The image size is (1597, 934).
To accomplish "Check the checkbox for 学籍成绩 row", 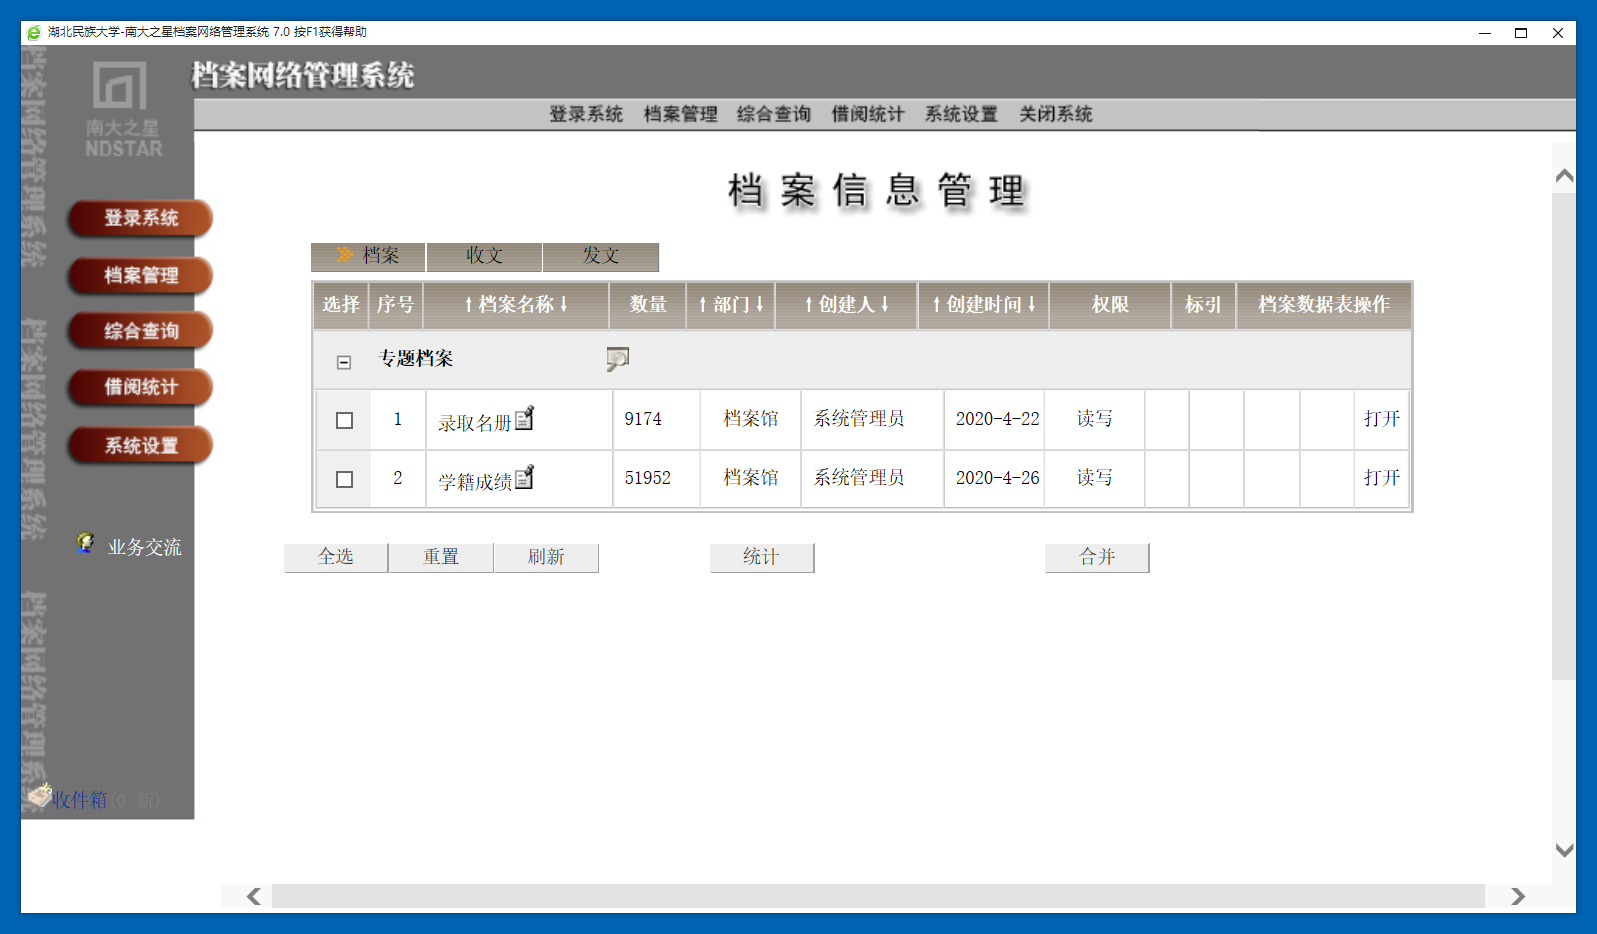I will click(344, 480).
